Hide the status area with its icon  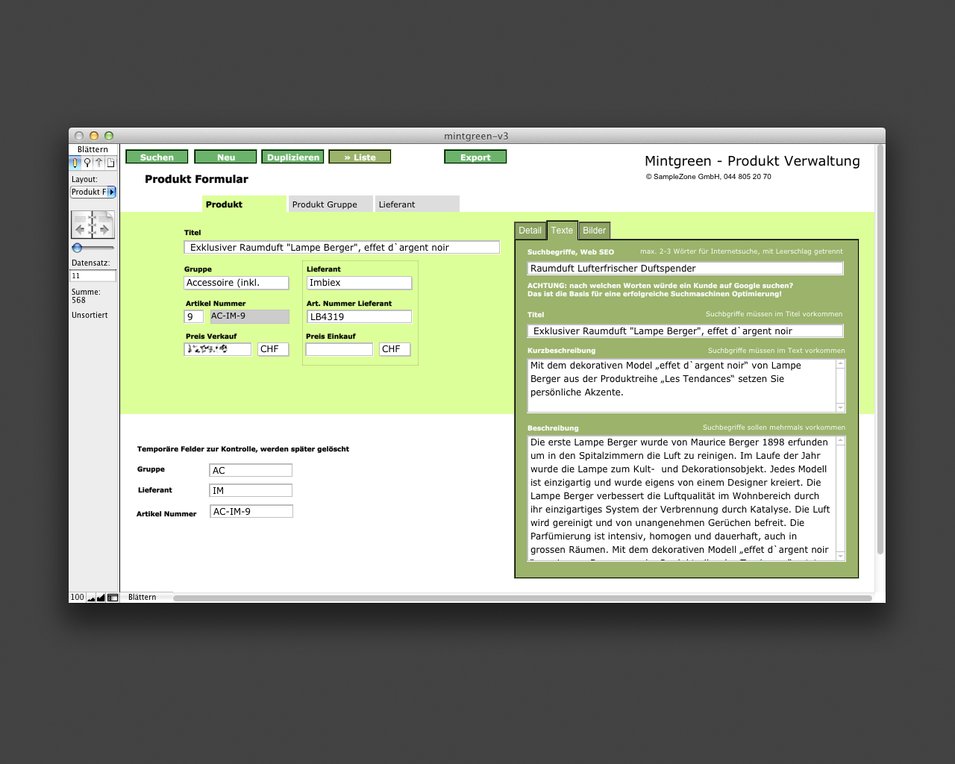[x=112, y=597]
